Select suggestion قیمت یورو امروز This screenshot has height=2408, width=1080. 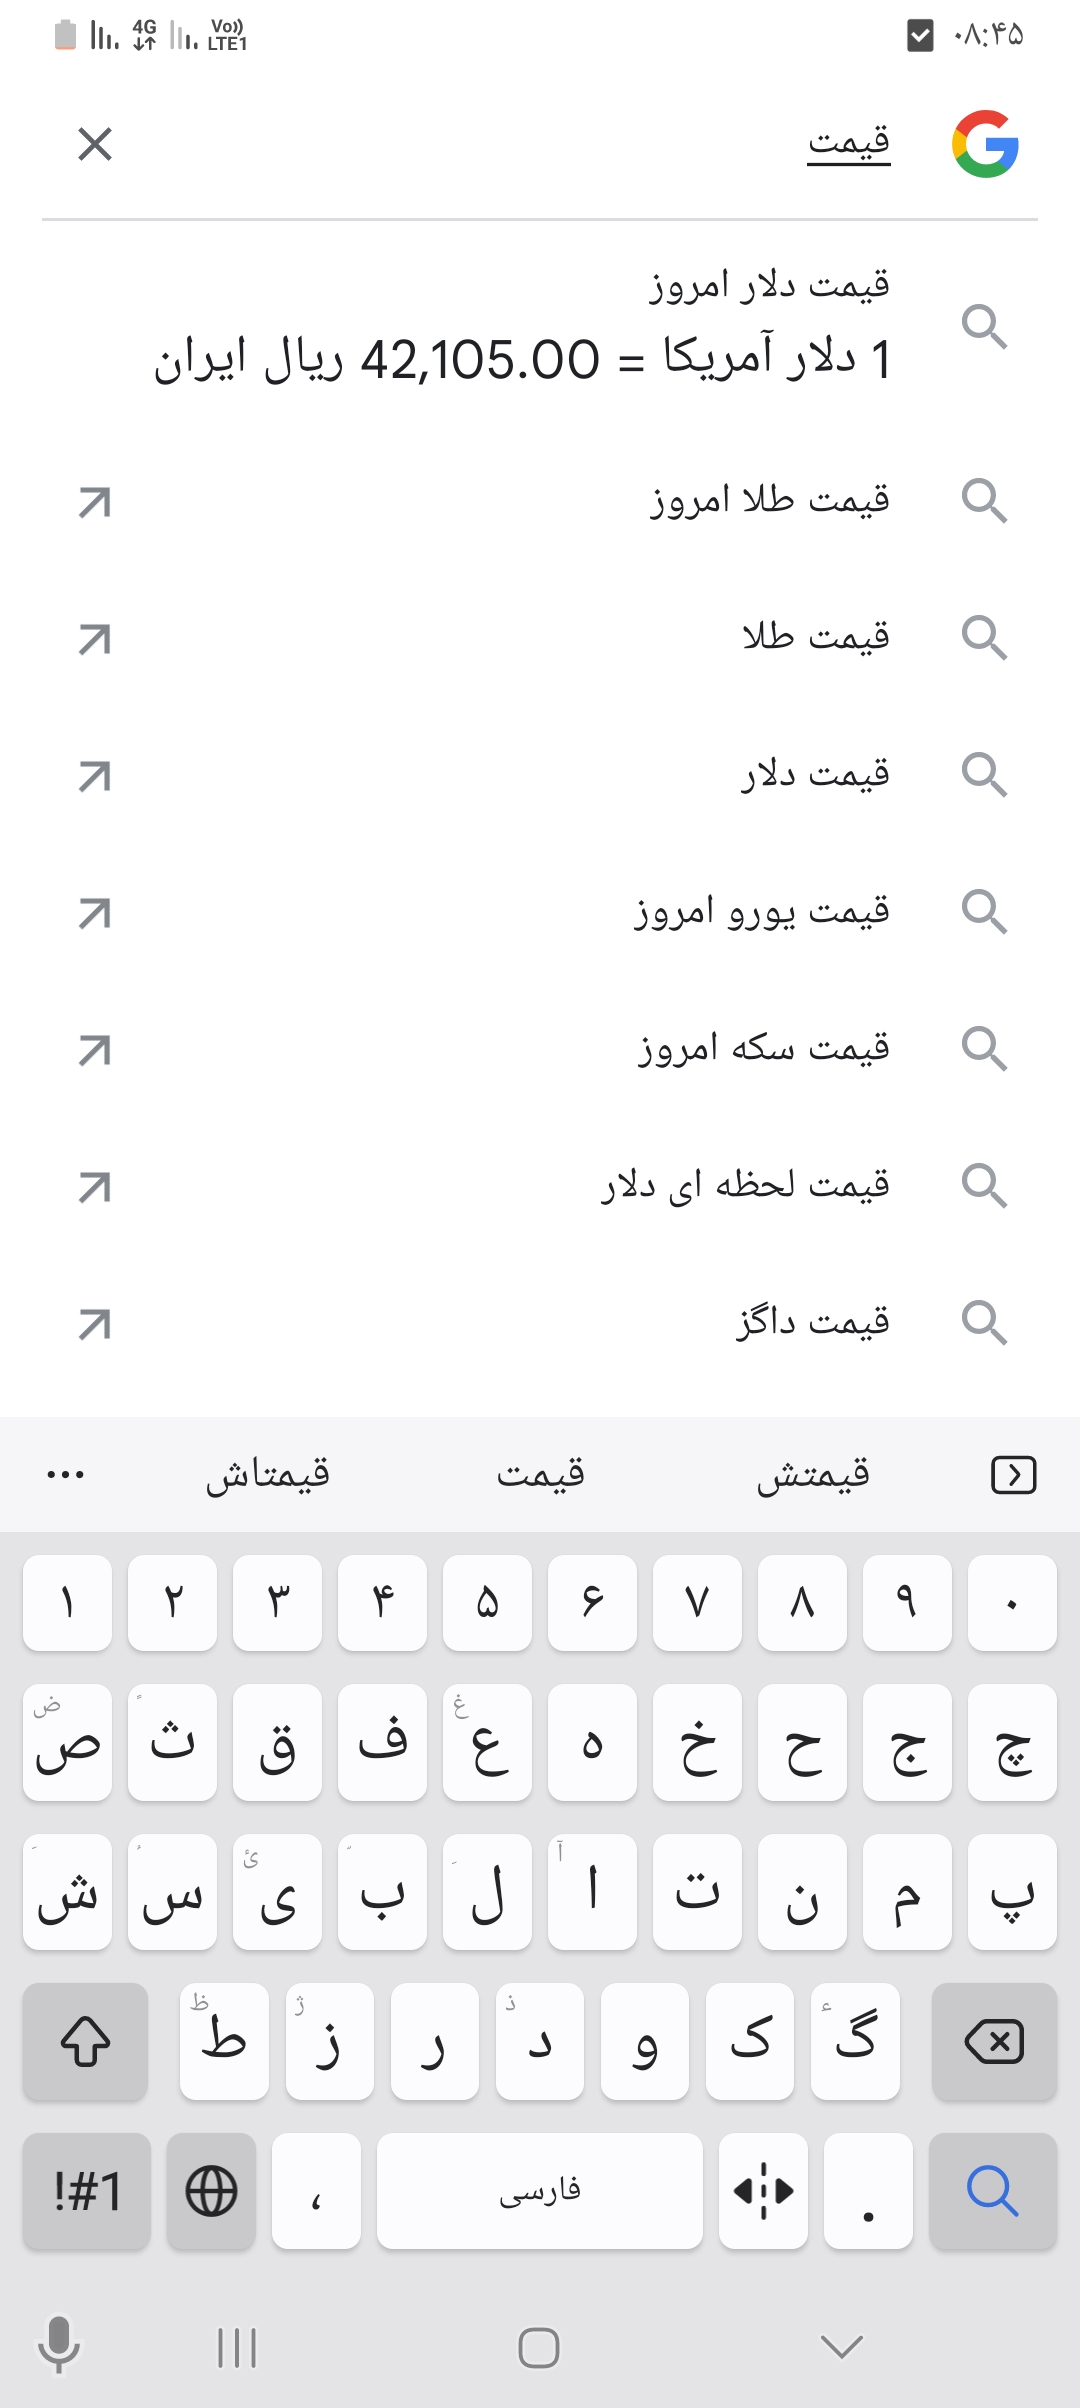762,912
